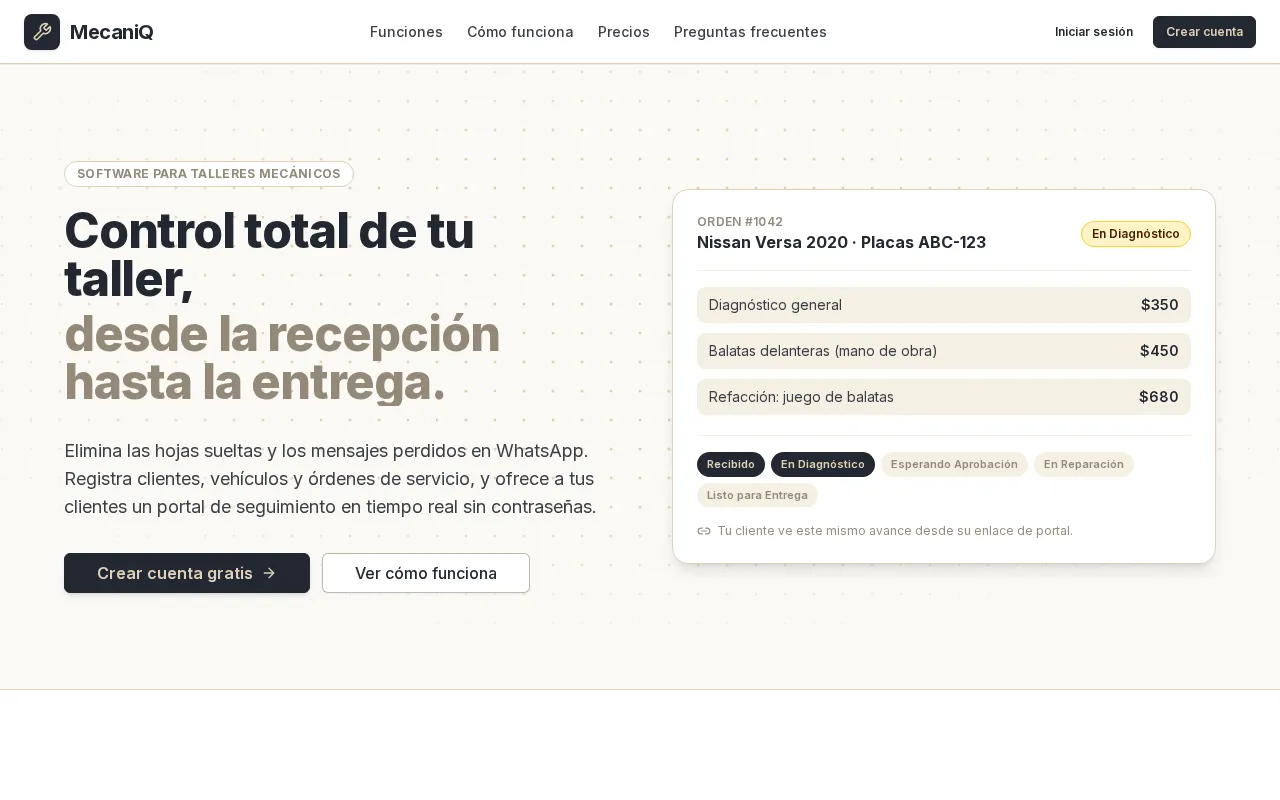Screen dimensions: 1280x800
Task: Click the link icon beside the portal note
Action: 704,531
